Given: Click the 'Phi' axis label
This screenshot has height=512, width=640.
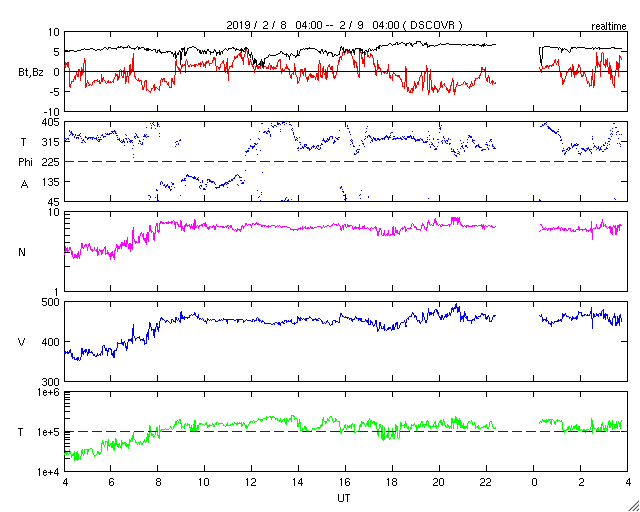Looking at the screenshot, I should pyautogui.click(x=25, y=163).
